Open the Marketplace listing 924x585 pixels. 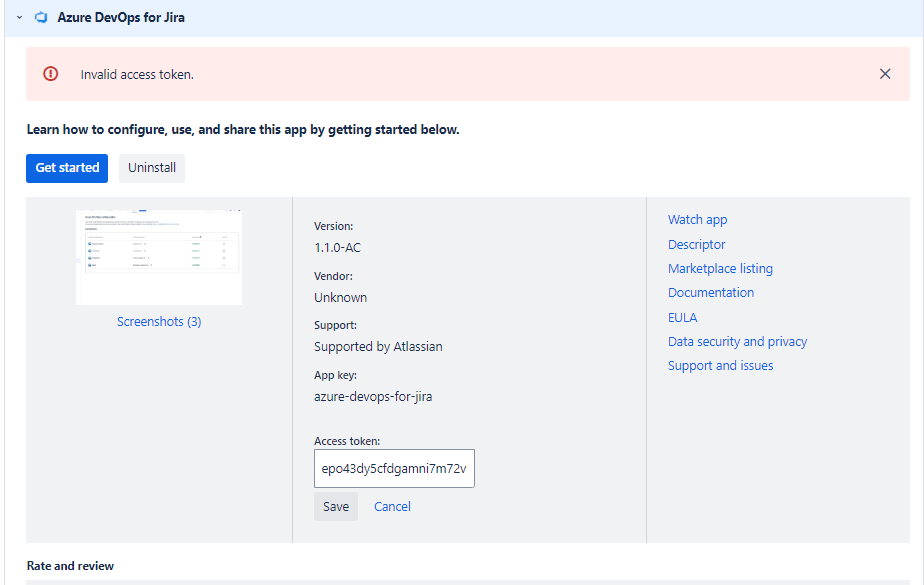click(x=720, y=268)
